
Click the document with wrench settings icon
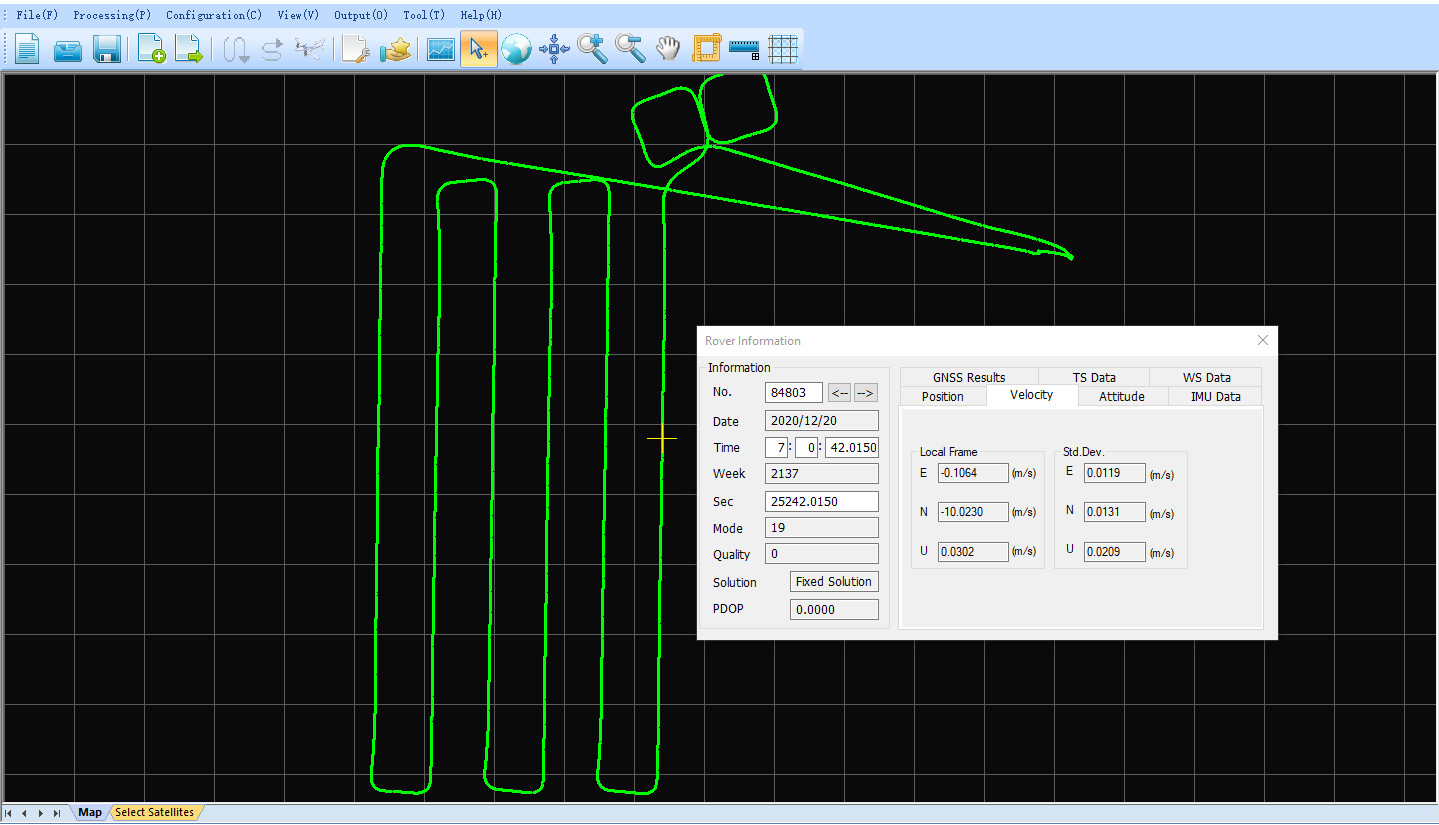click(355, 49)
